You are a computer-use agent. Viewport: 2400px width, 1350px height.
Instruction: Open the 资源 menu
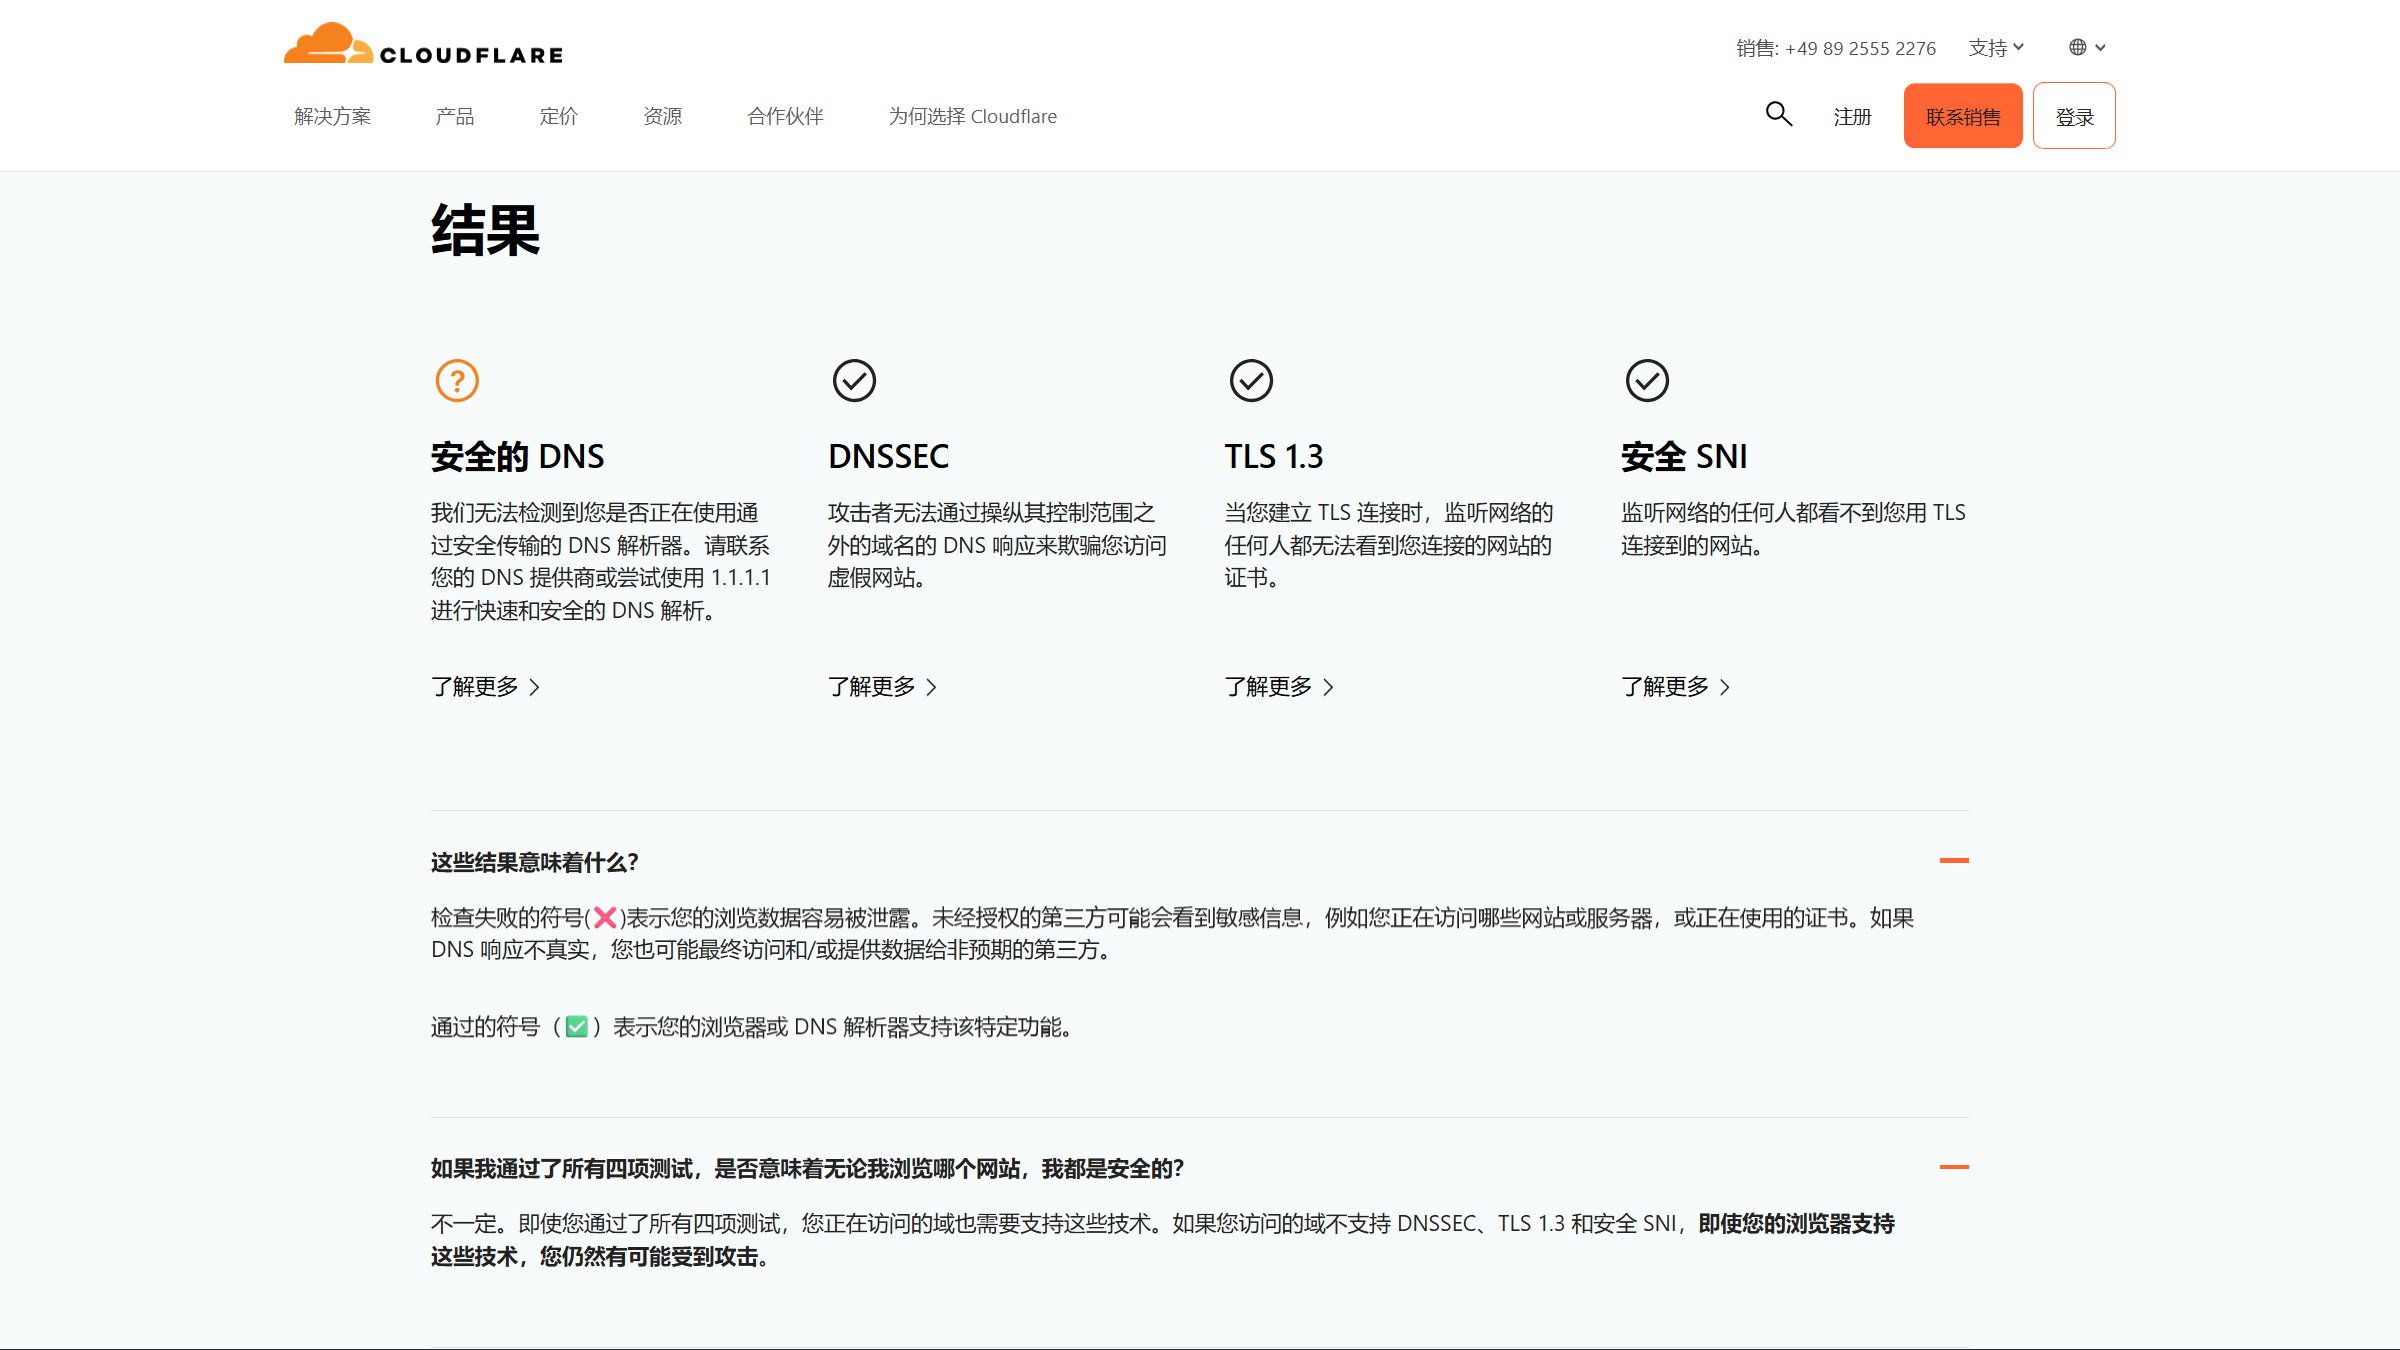(662, 116)
